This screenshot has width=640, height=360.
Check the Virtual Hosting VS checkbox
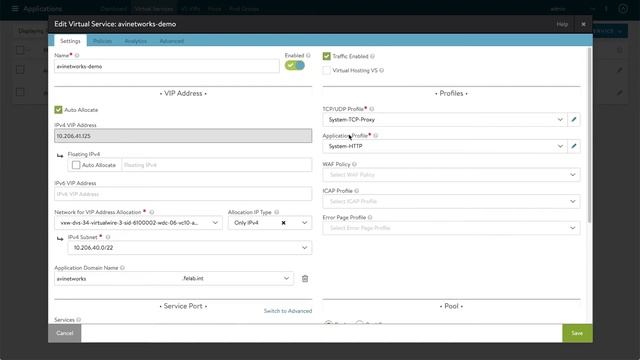click(x=327, y=70)
